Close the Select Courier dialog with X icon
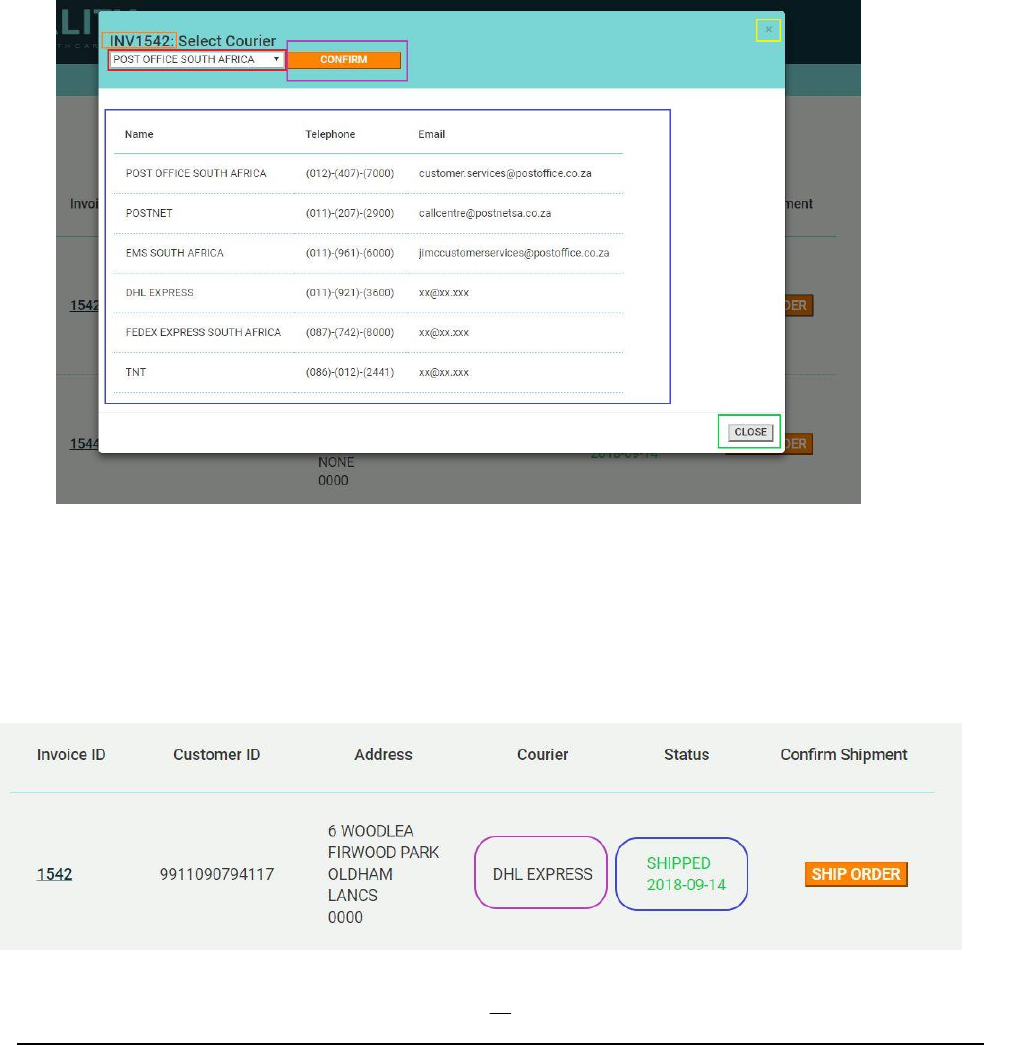This screenshot has height=1045, width=1015. pos(768,30)
